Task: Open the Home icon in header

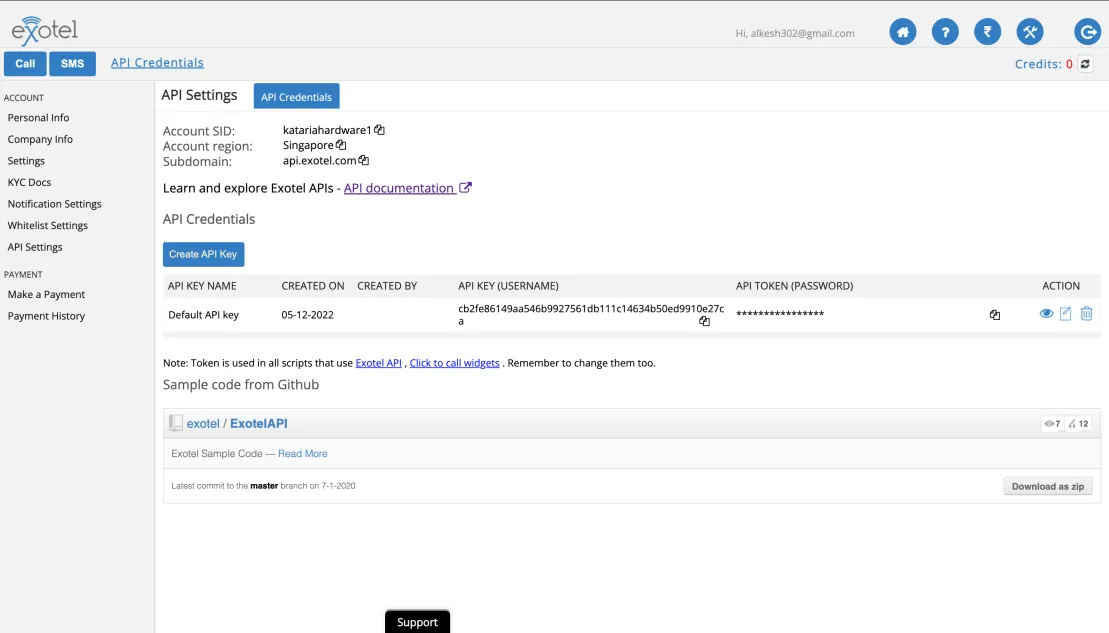Action: click(x=902, y=32)
